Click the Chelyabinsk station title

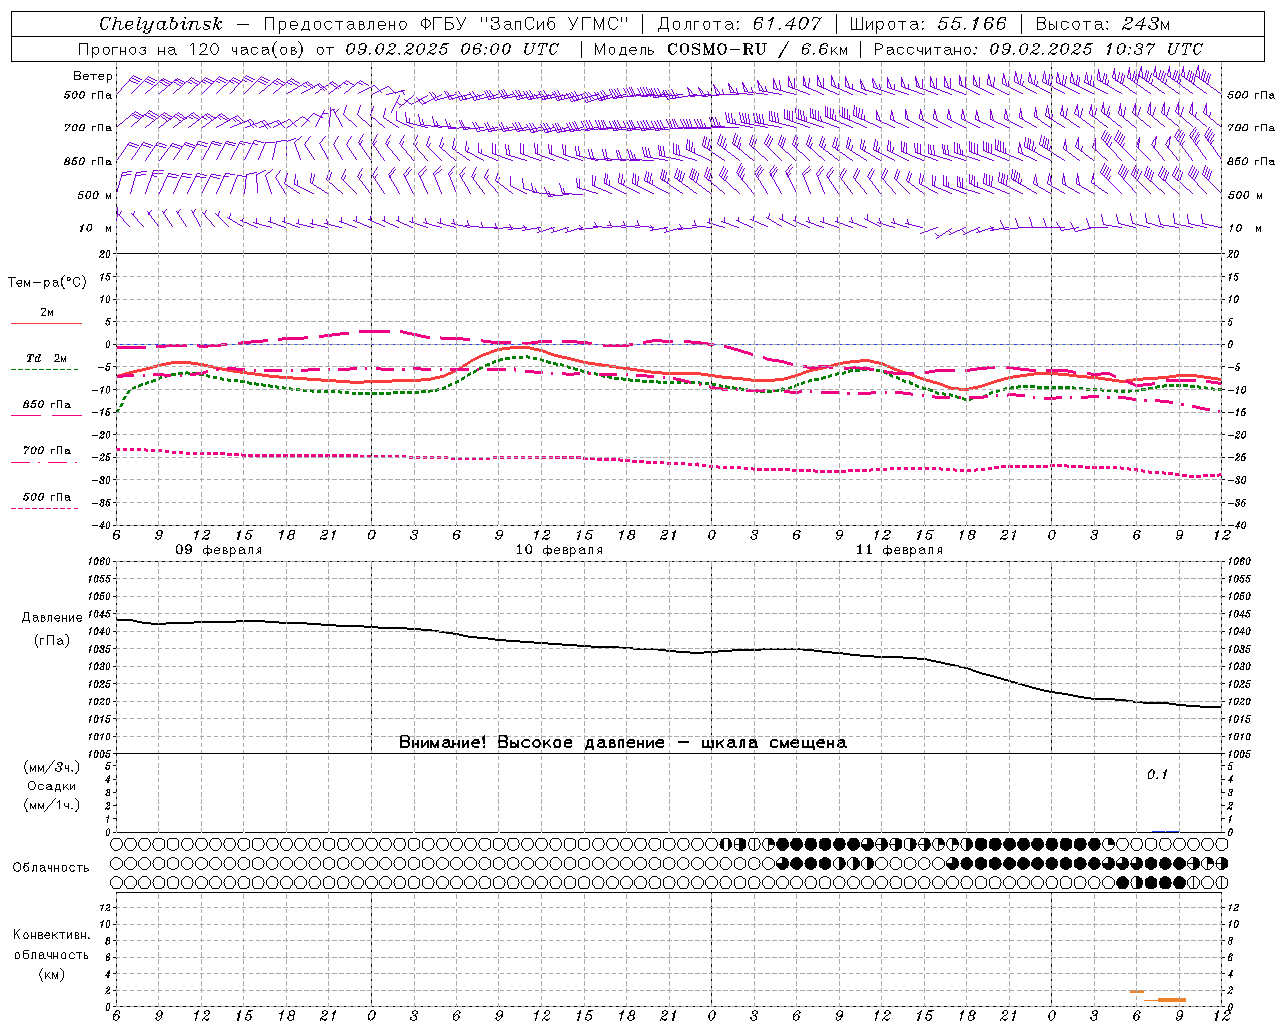pyautogui.click(x=160, y=24)
